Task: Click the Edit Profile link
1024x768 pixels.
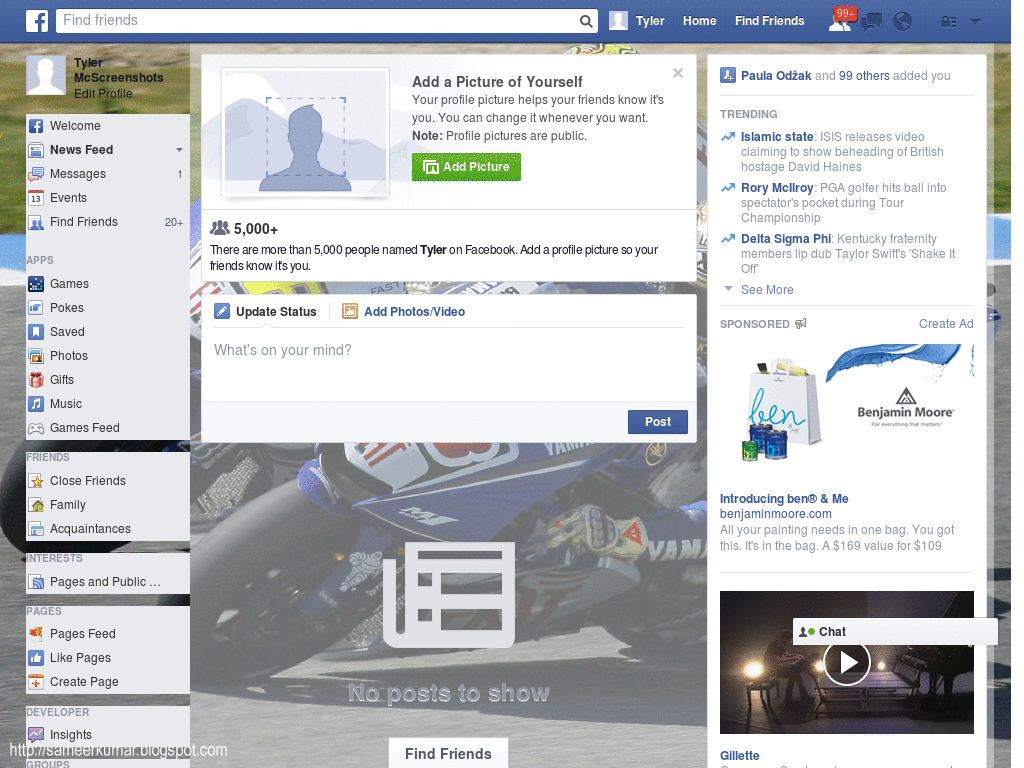Action: 103,93
